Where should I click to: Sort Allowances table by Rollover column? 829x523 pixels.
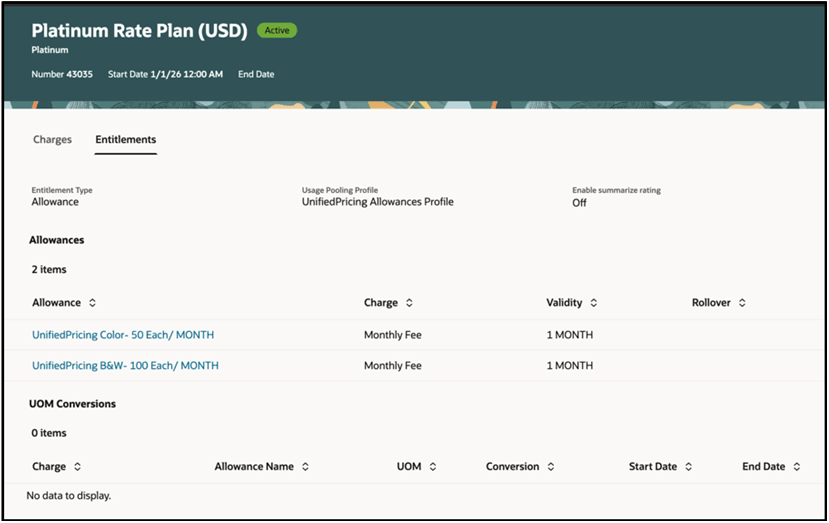click(x=742, y=303)
